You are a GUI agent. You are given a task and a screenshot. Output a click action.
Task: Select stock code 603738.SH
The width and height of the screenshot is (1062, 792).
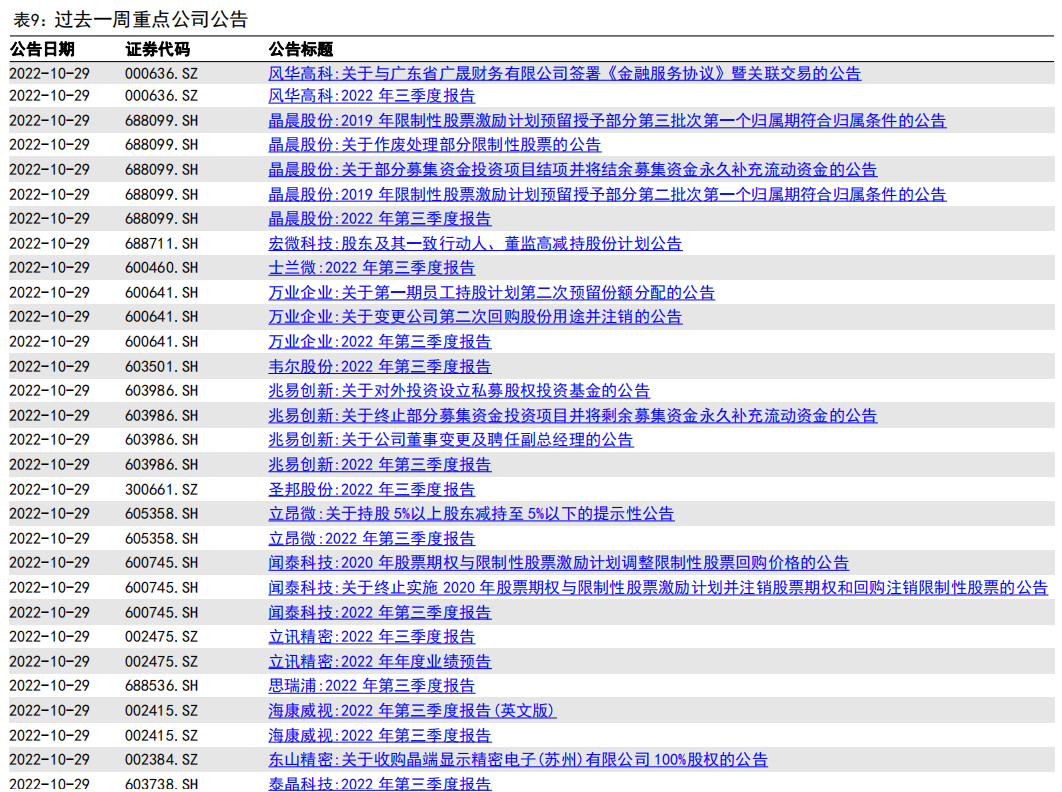click(161, 784)
